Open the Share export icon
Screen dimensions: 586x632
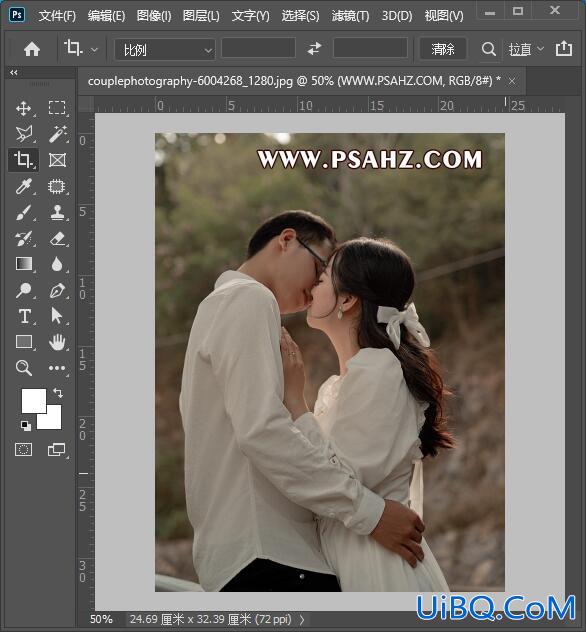(x=563, y=49)
